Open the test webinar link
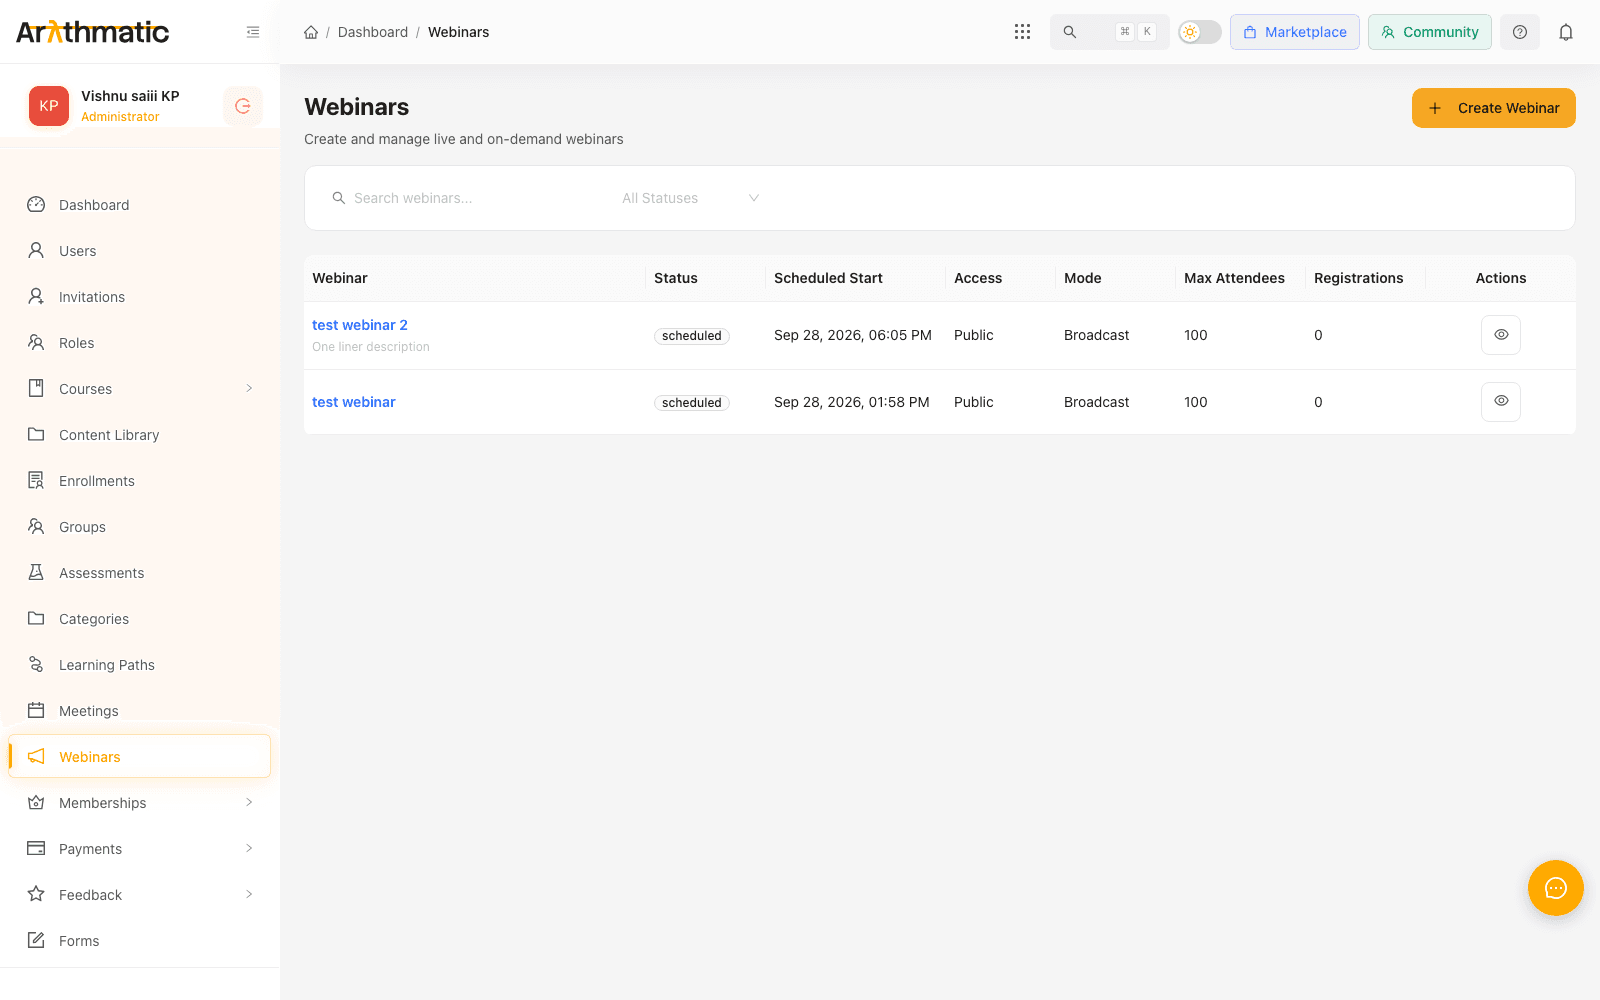The width and height of the screenshot is (1600, 1000). click(x=354, y=402)
